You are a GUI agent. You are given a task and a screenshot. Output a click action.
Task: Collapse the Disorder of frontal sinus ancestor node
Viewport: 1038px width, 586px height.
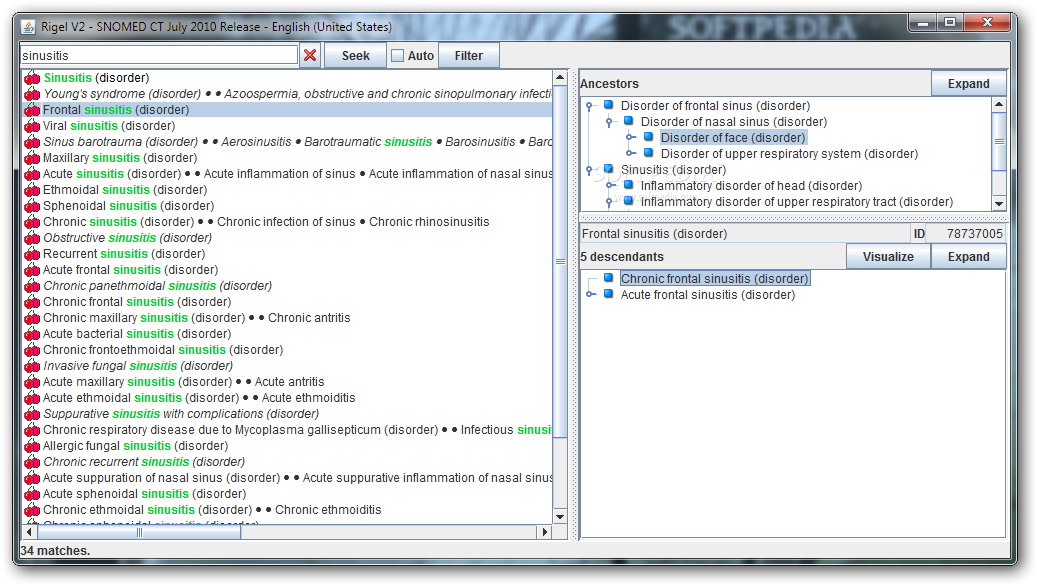pyautogui.click(x=589, y=105)
